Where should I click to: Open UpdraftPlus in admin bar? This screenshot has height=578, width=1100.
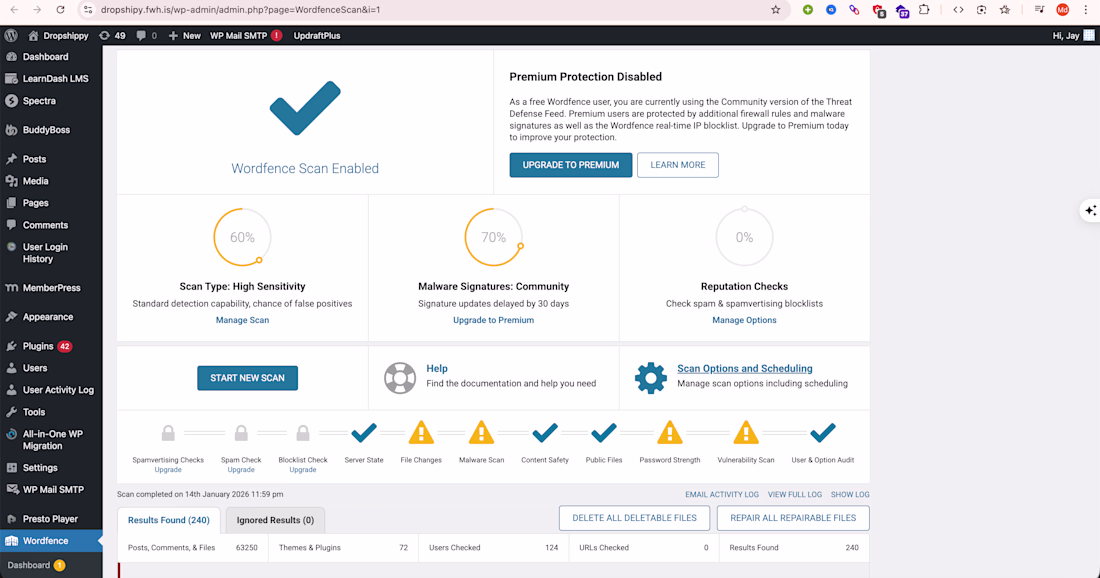[x=317, y=36]
